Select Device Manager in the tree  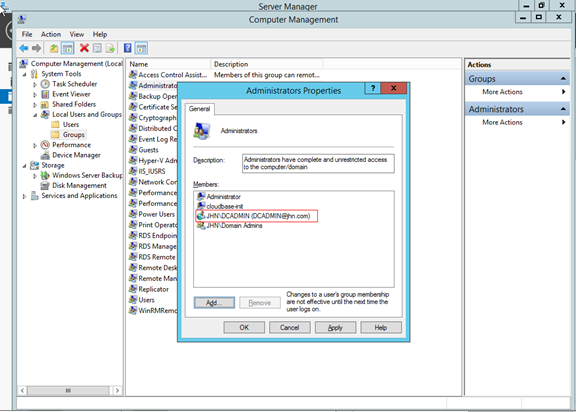tap(76, 155)
